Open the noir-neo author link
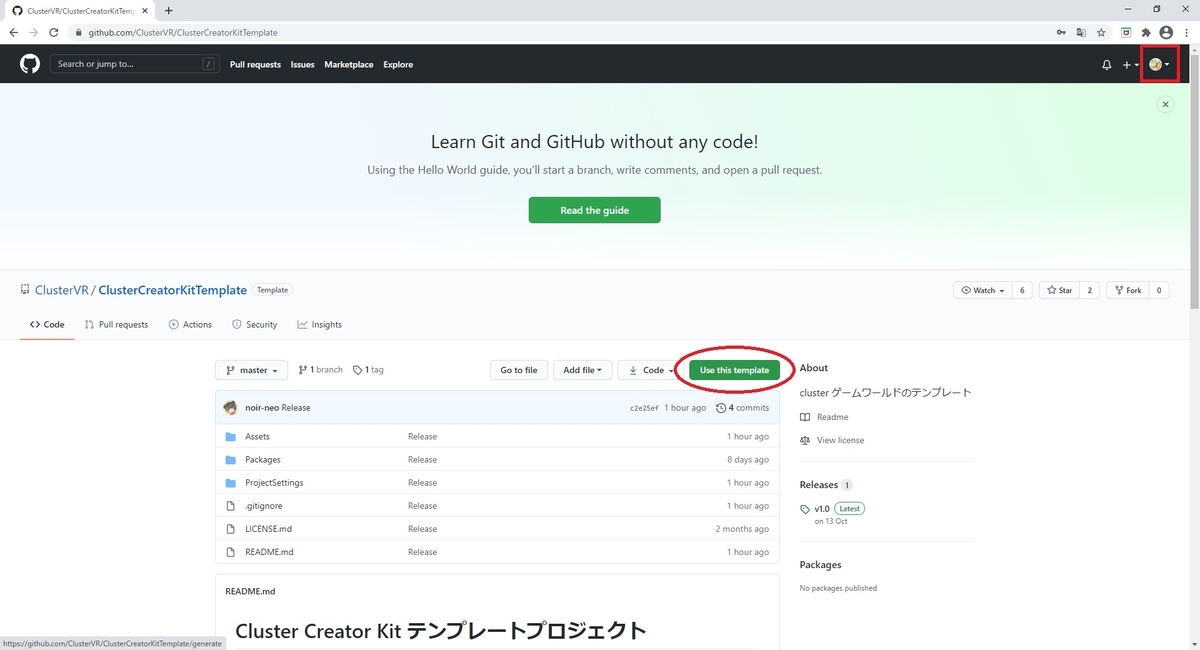The width and height of the screenshot is (1200, 650). (262, 408)
